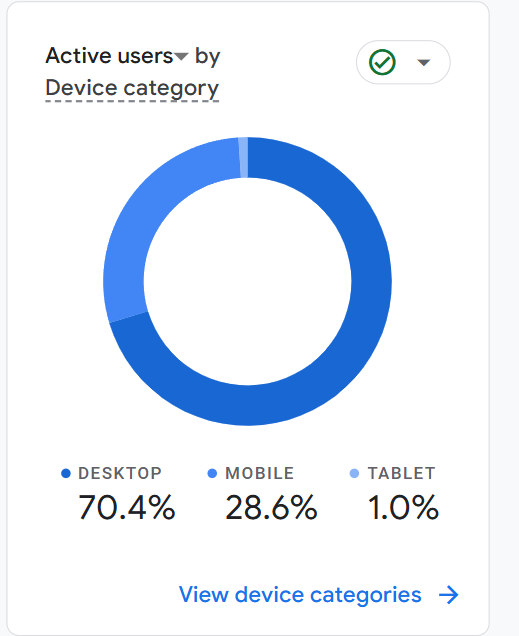Click the Device category dimension label
Viewport: 519px width, 636px height.
pyautogui.click(x=132, y=88)
